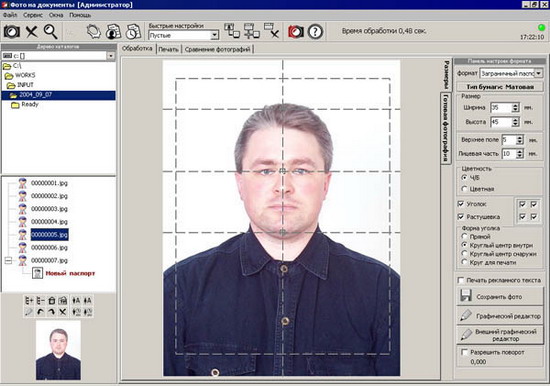Click the X delete icon in main toolbar
The height and width of the screenshot is (386, 550).
pos(31,32)
